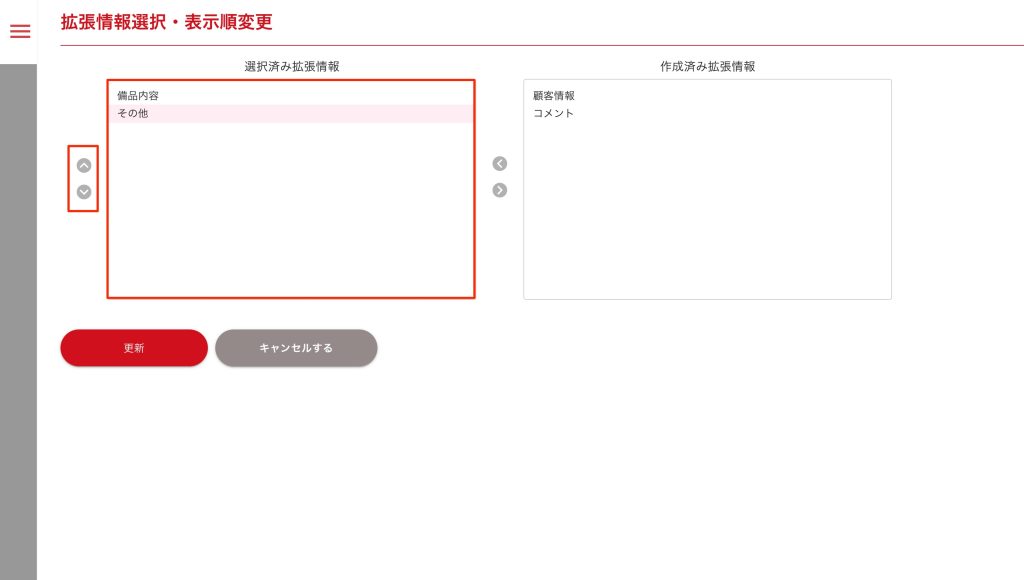The width and height of the screenshot is (1024, 580).
Task: Click empty space inside the created items listbox
Action: click(x=707, y=220)
